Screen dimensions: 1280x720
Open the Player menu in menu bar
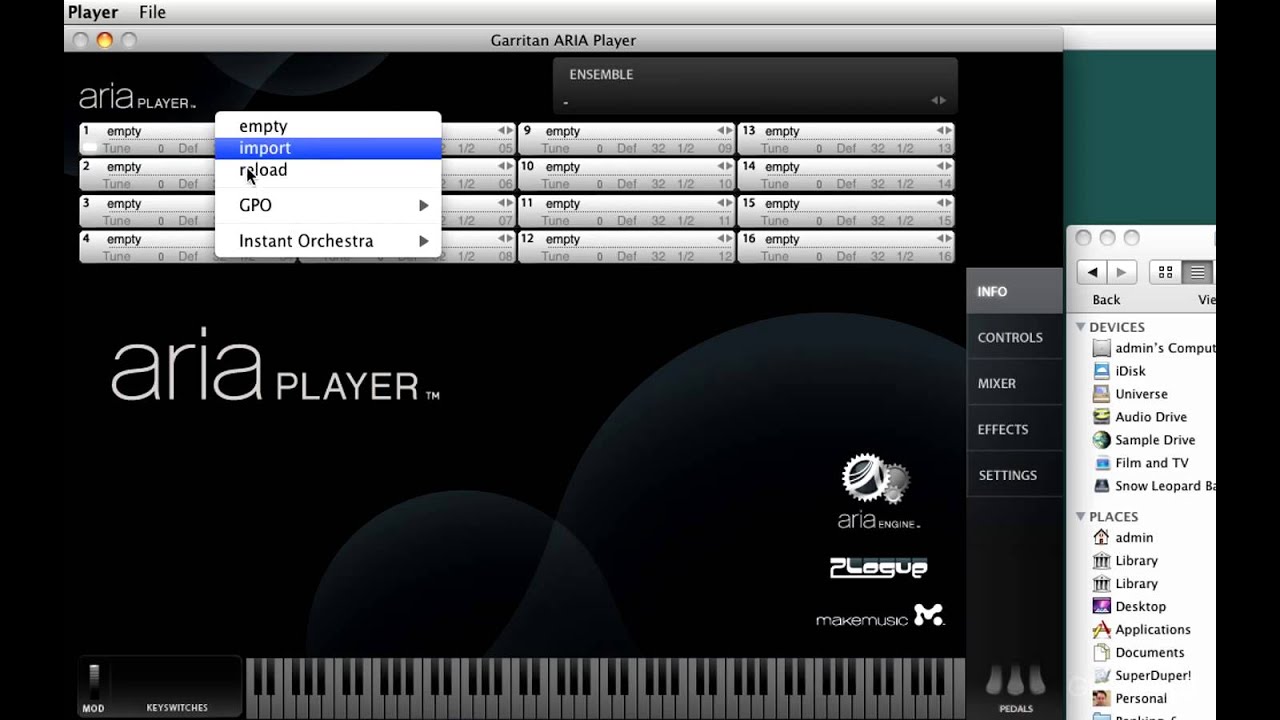pos(93,12)
